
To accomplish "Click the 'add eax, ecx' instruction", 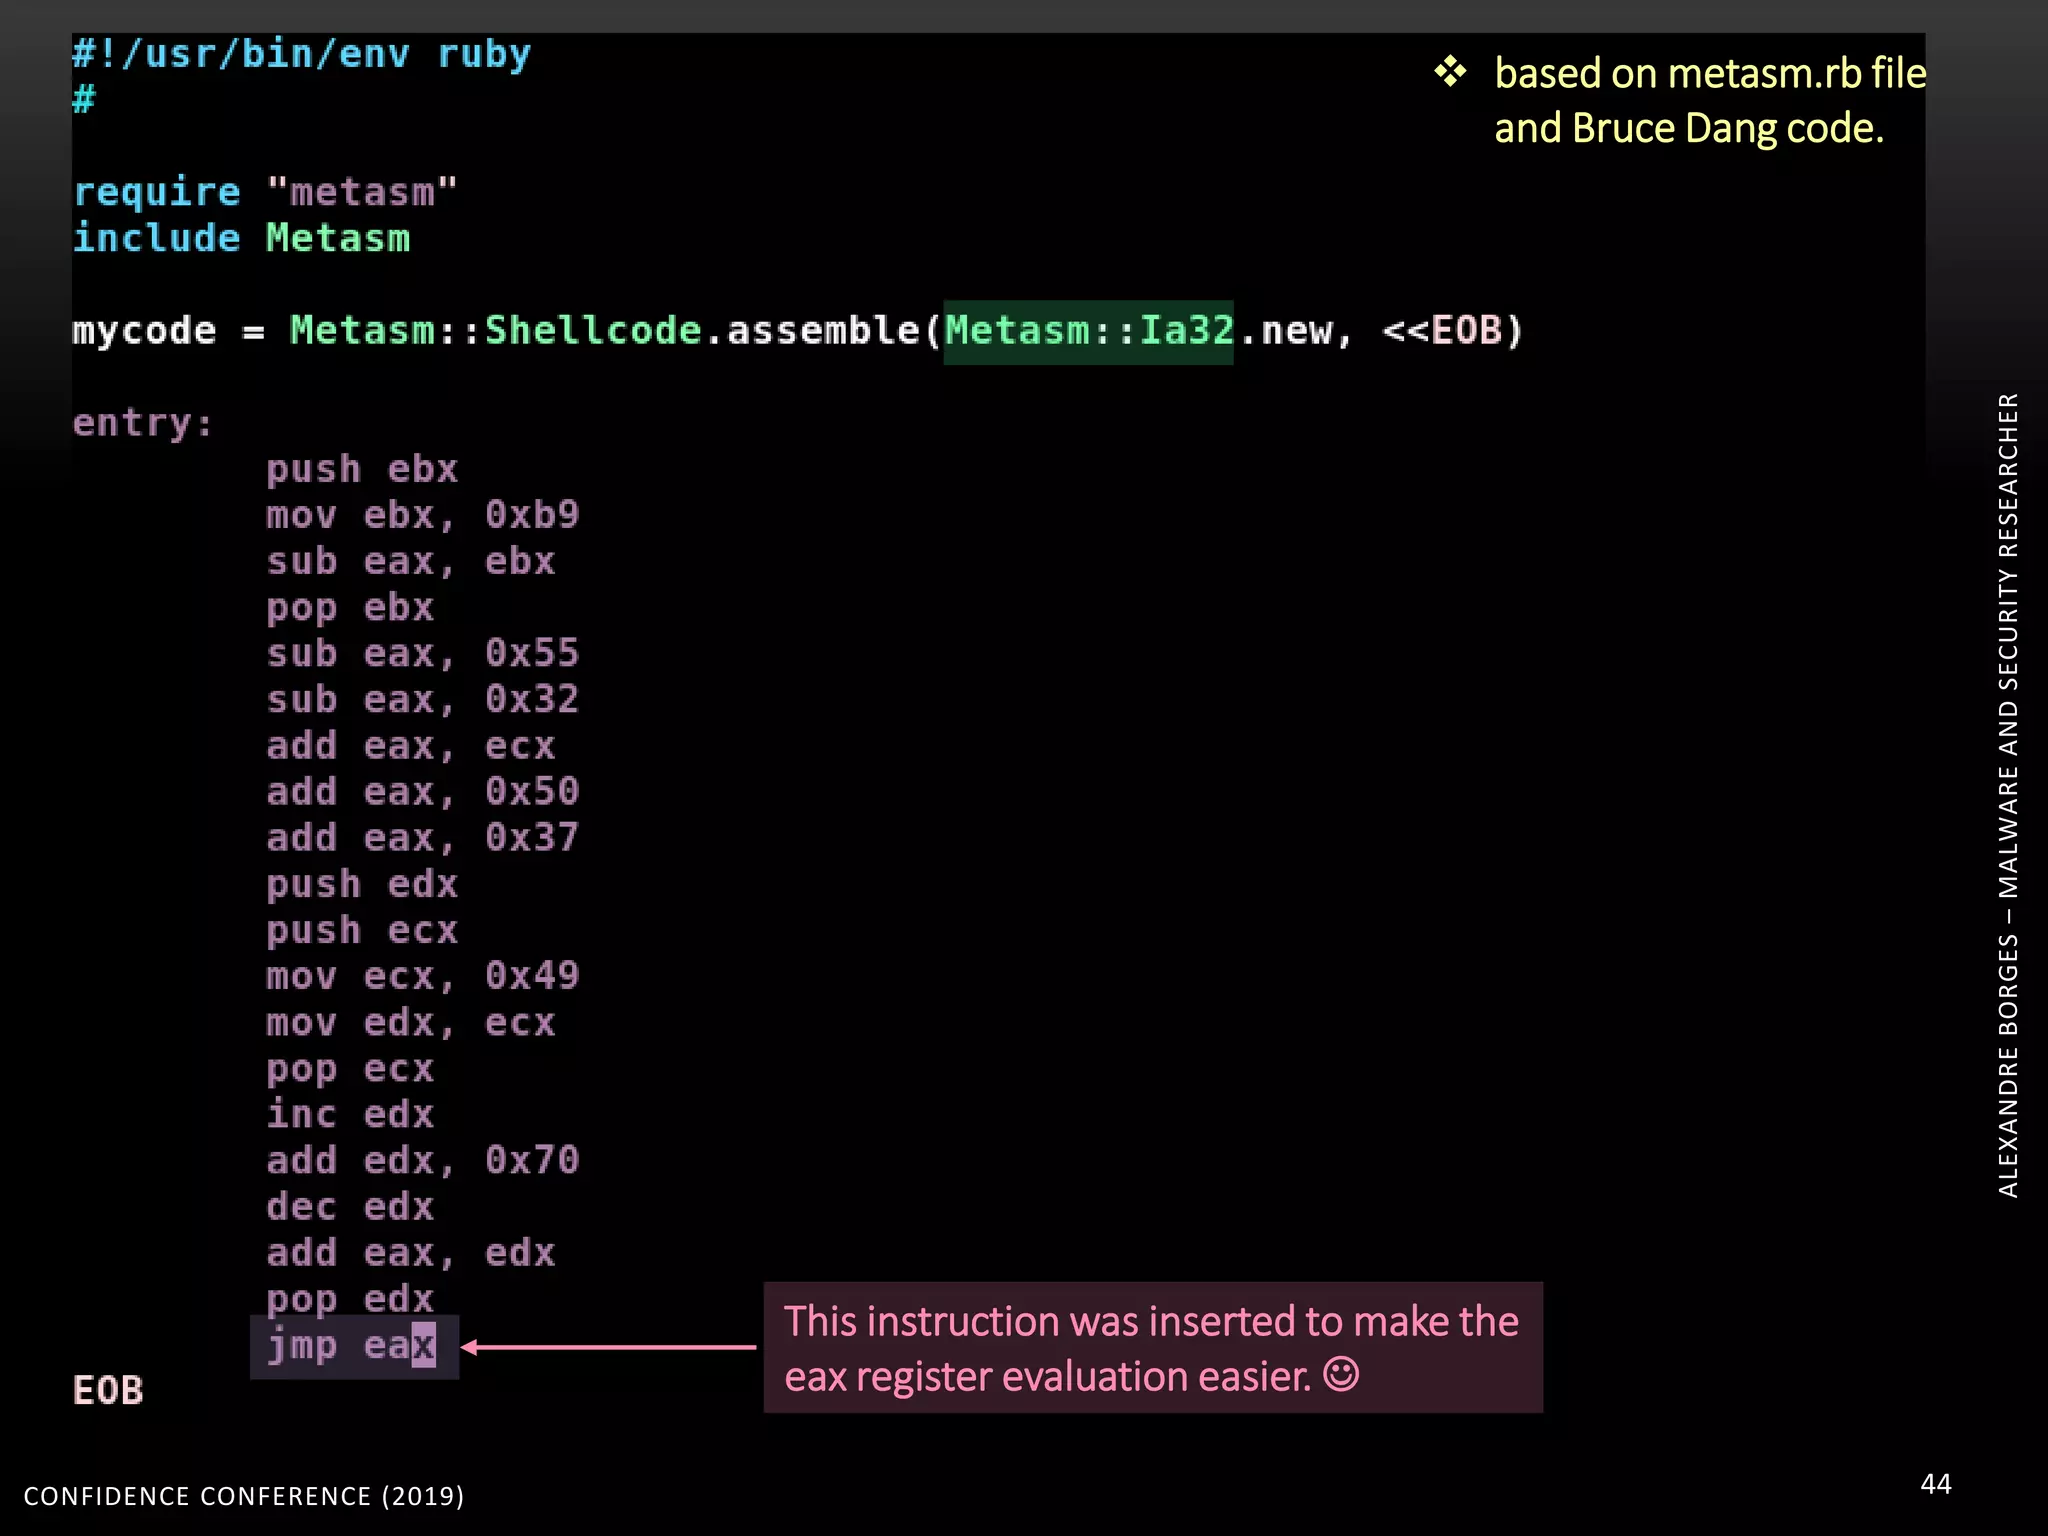I will [x=410, y=746].
